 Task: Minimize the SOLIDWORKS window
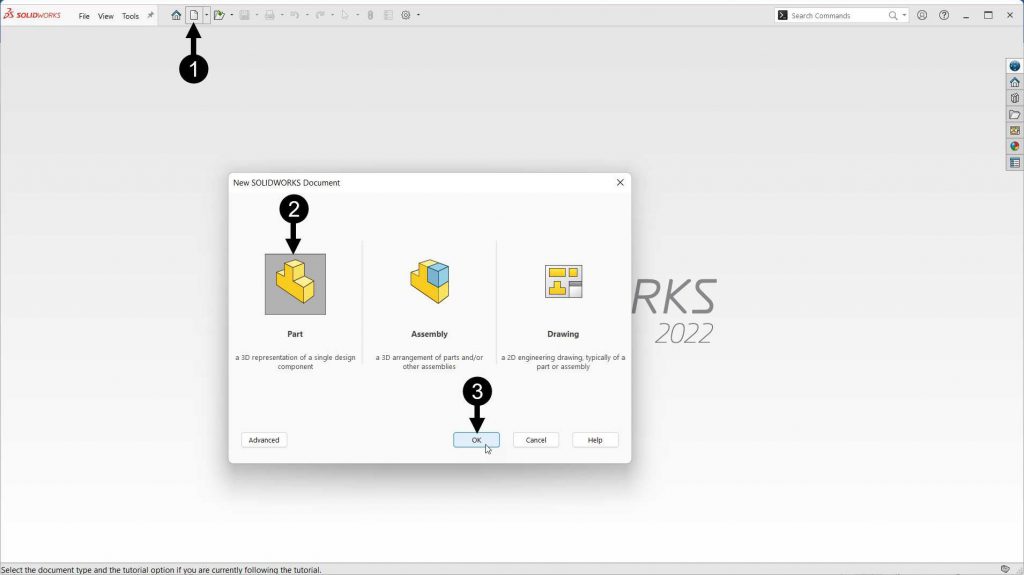click(x=966, y=15)
